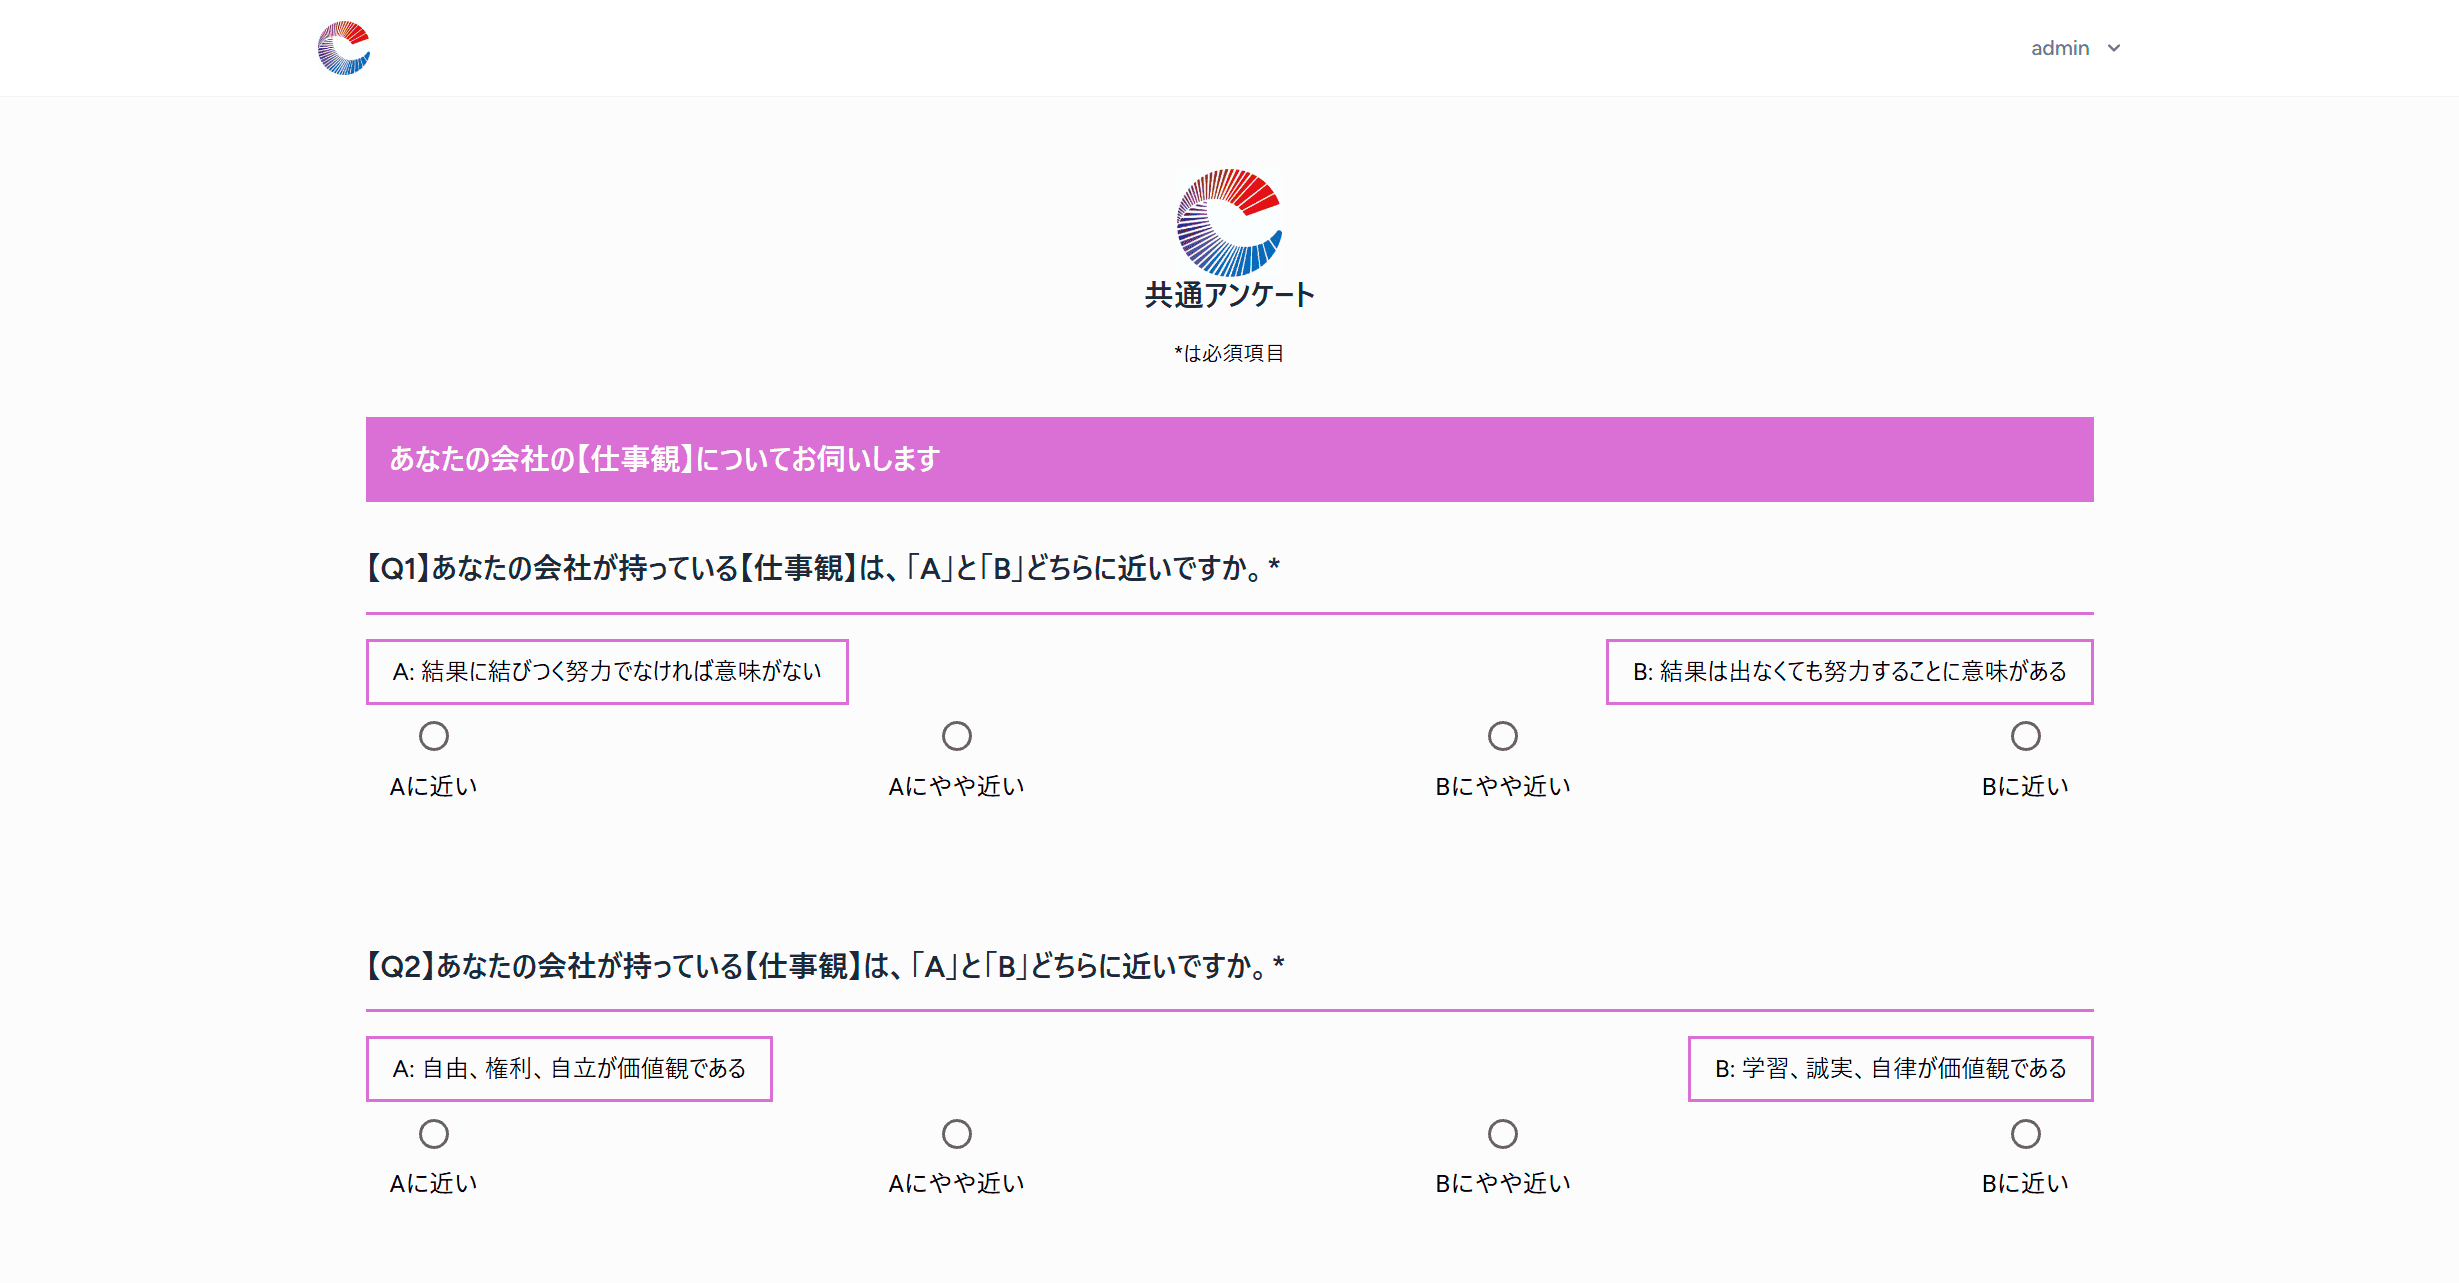2459x1283 pixels.
Task: Click option B box about 努力することに意味がある
Action: [x=1849, y=671]
